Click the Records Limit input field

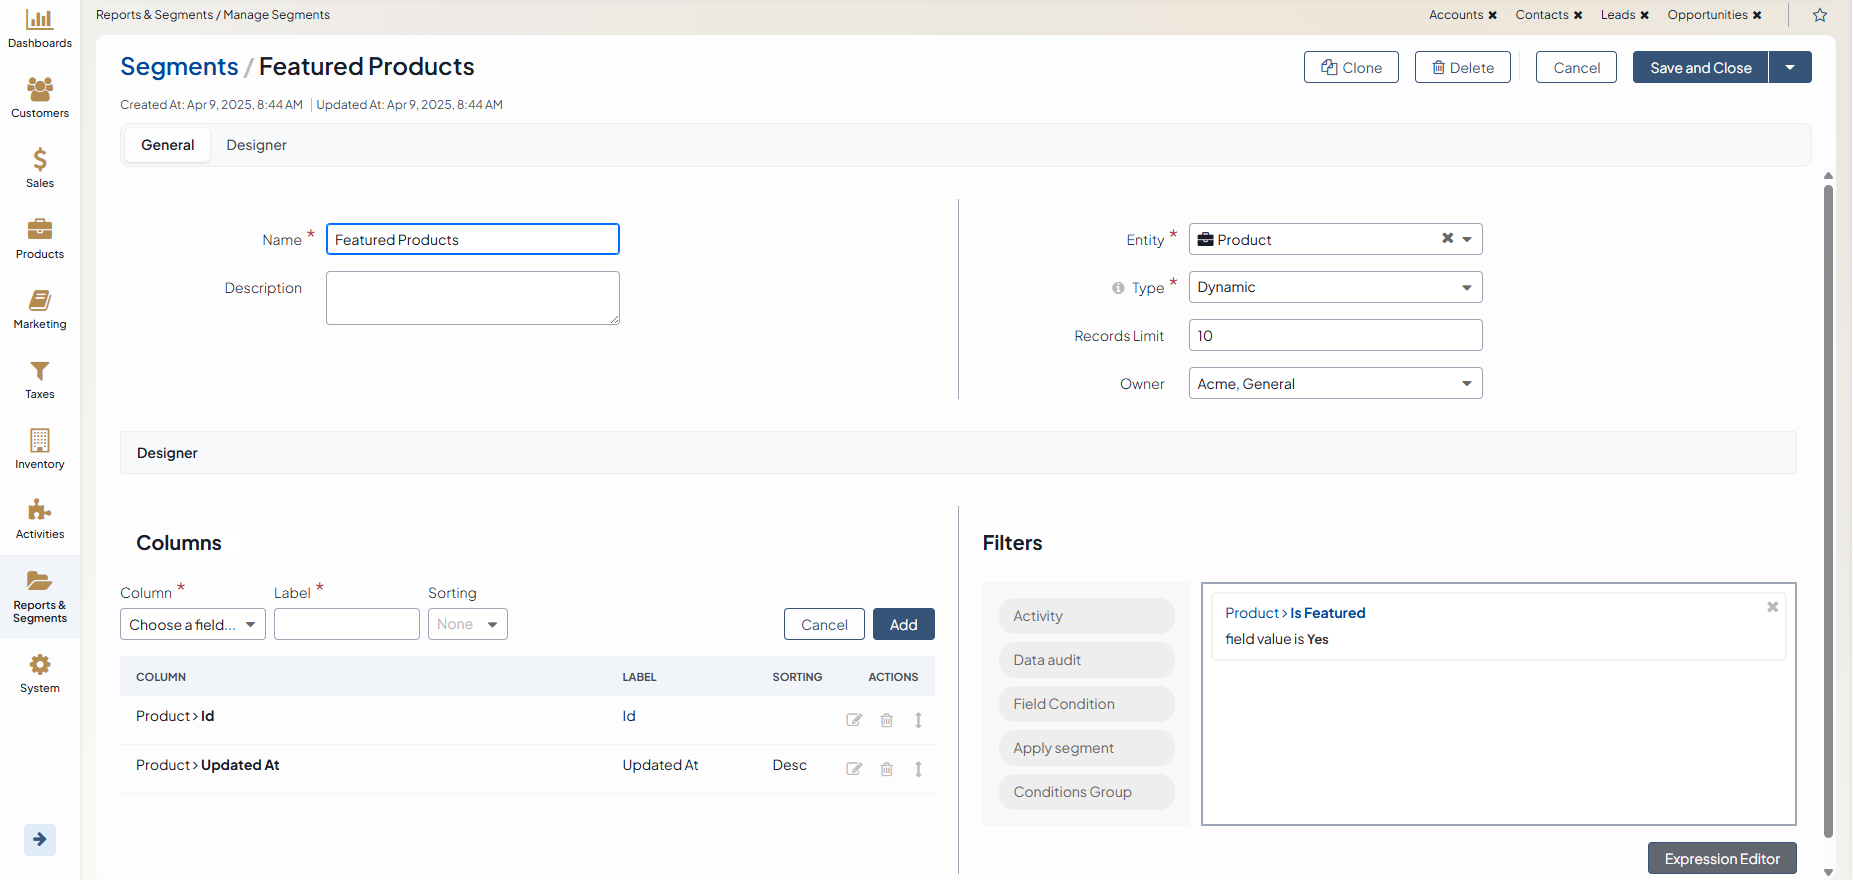click(x=1335, y=336)
